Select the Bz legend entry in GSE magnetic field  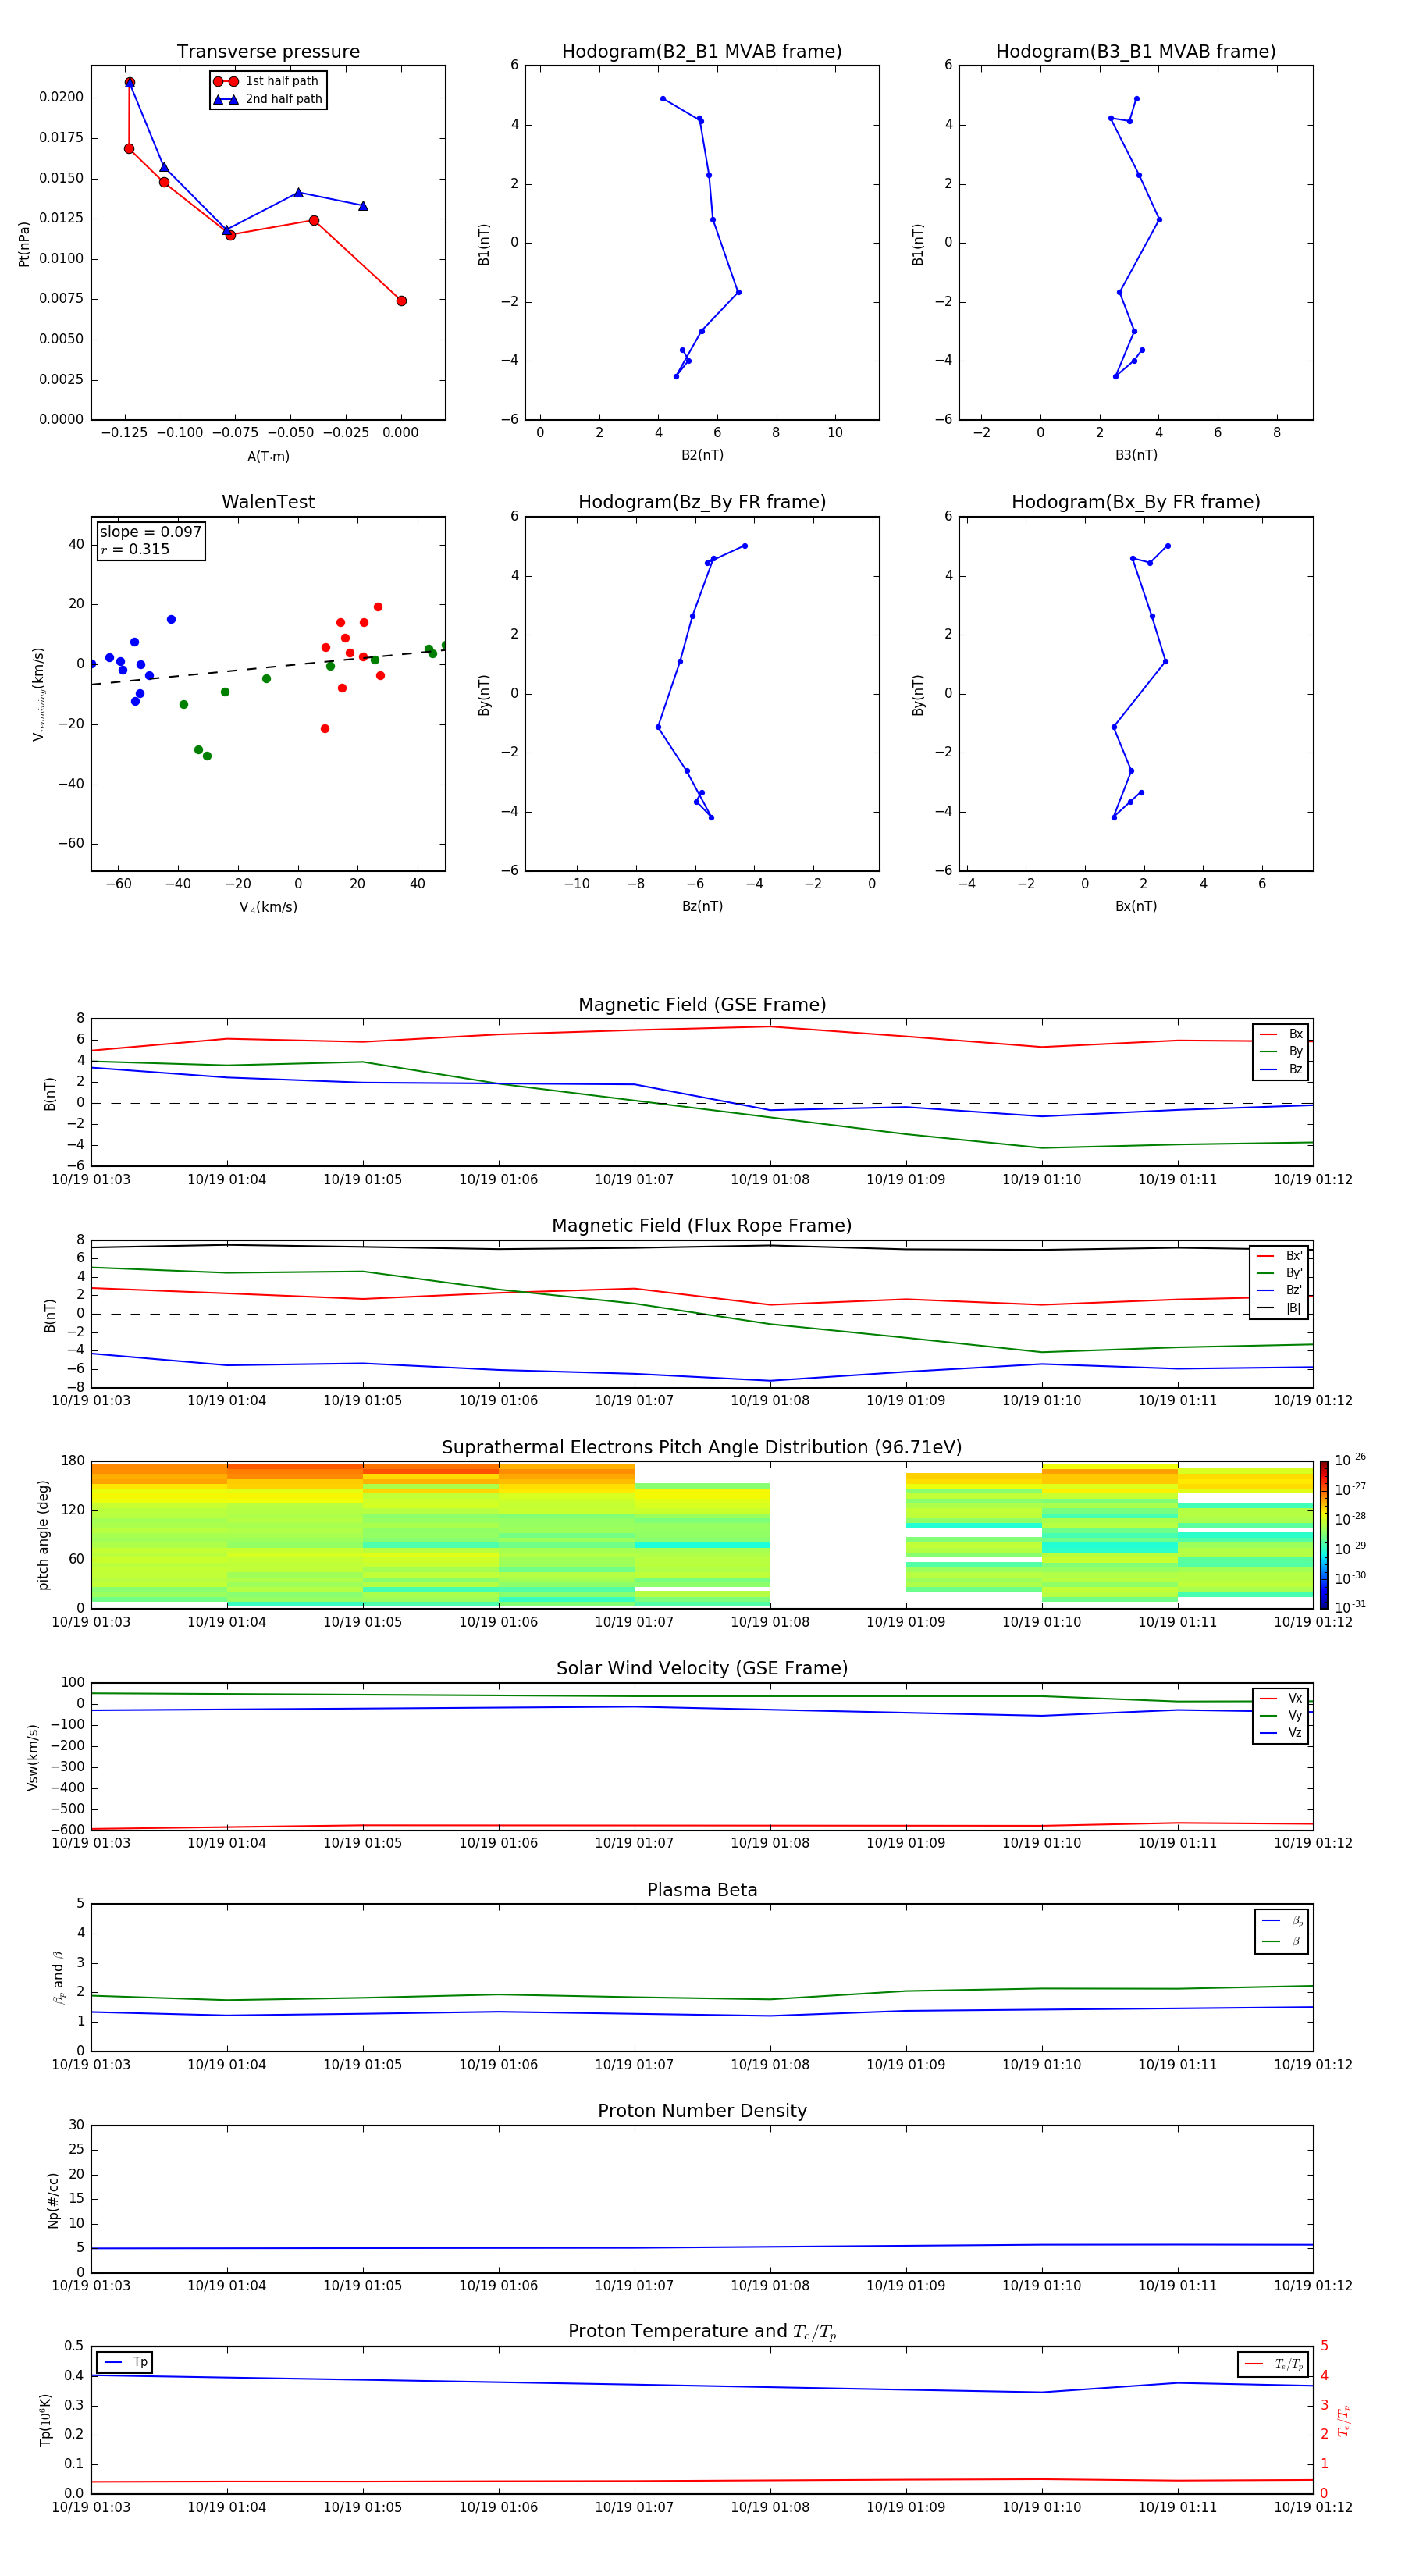1281,1069
